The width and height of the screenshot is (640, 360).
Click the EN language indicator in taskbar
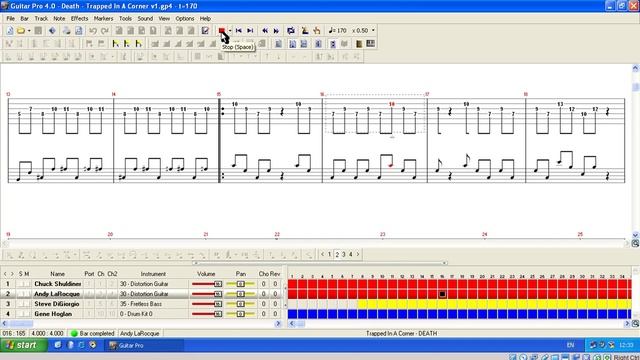570,345
